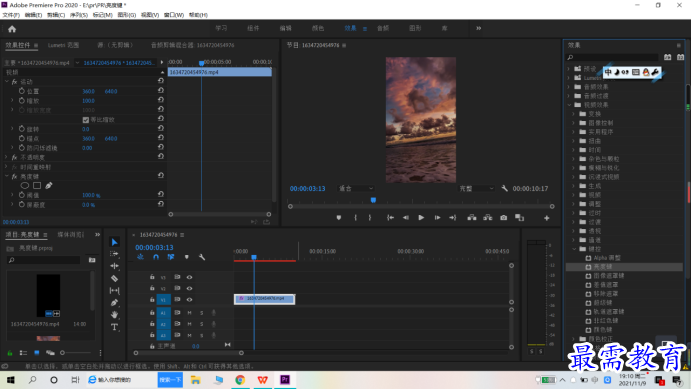
Task: Collapse the 亮度键 luma key effect
Action: 7,176
